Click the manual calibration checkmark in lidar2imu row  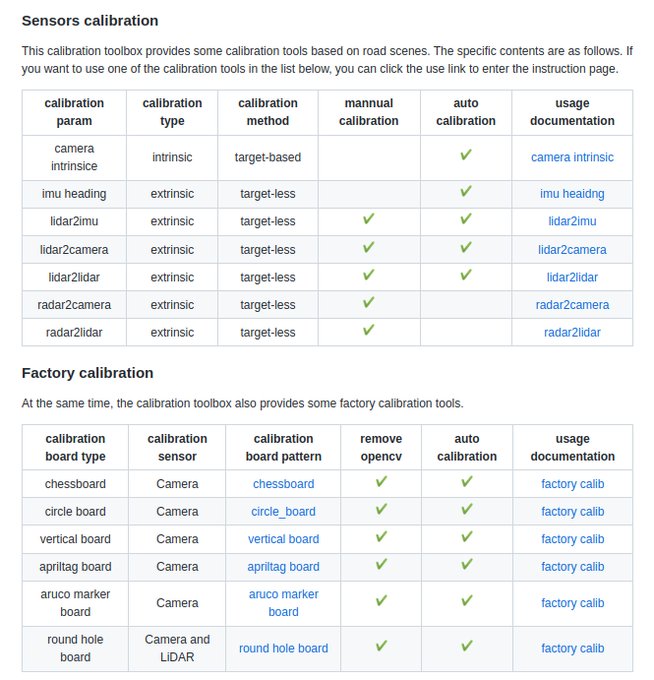368,219
